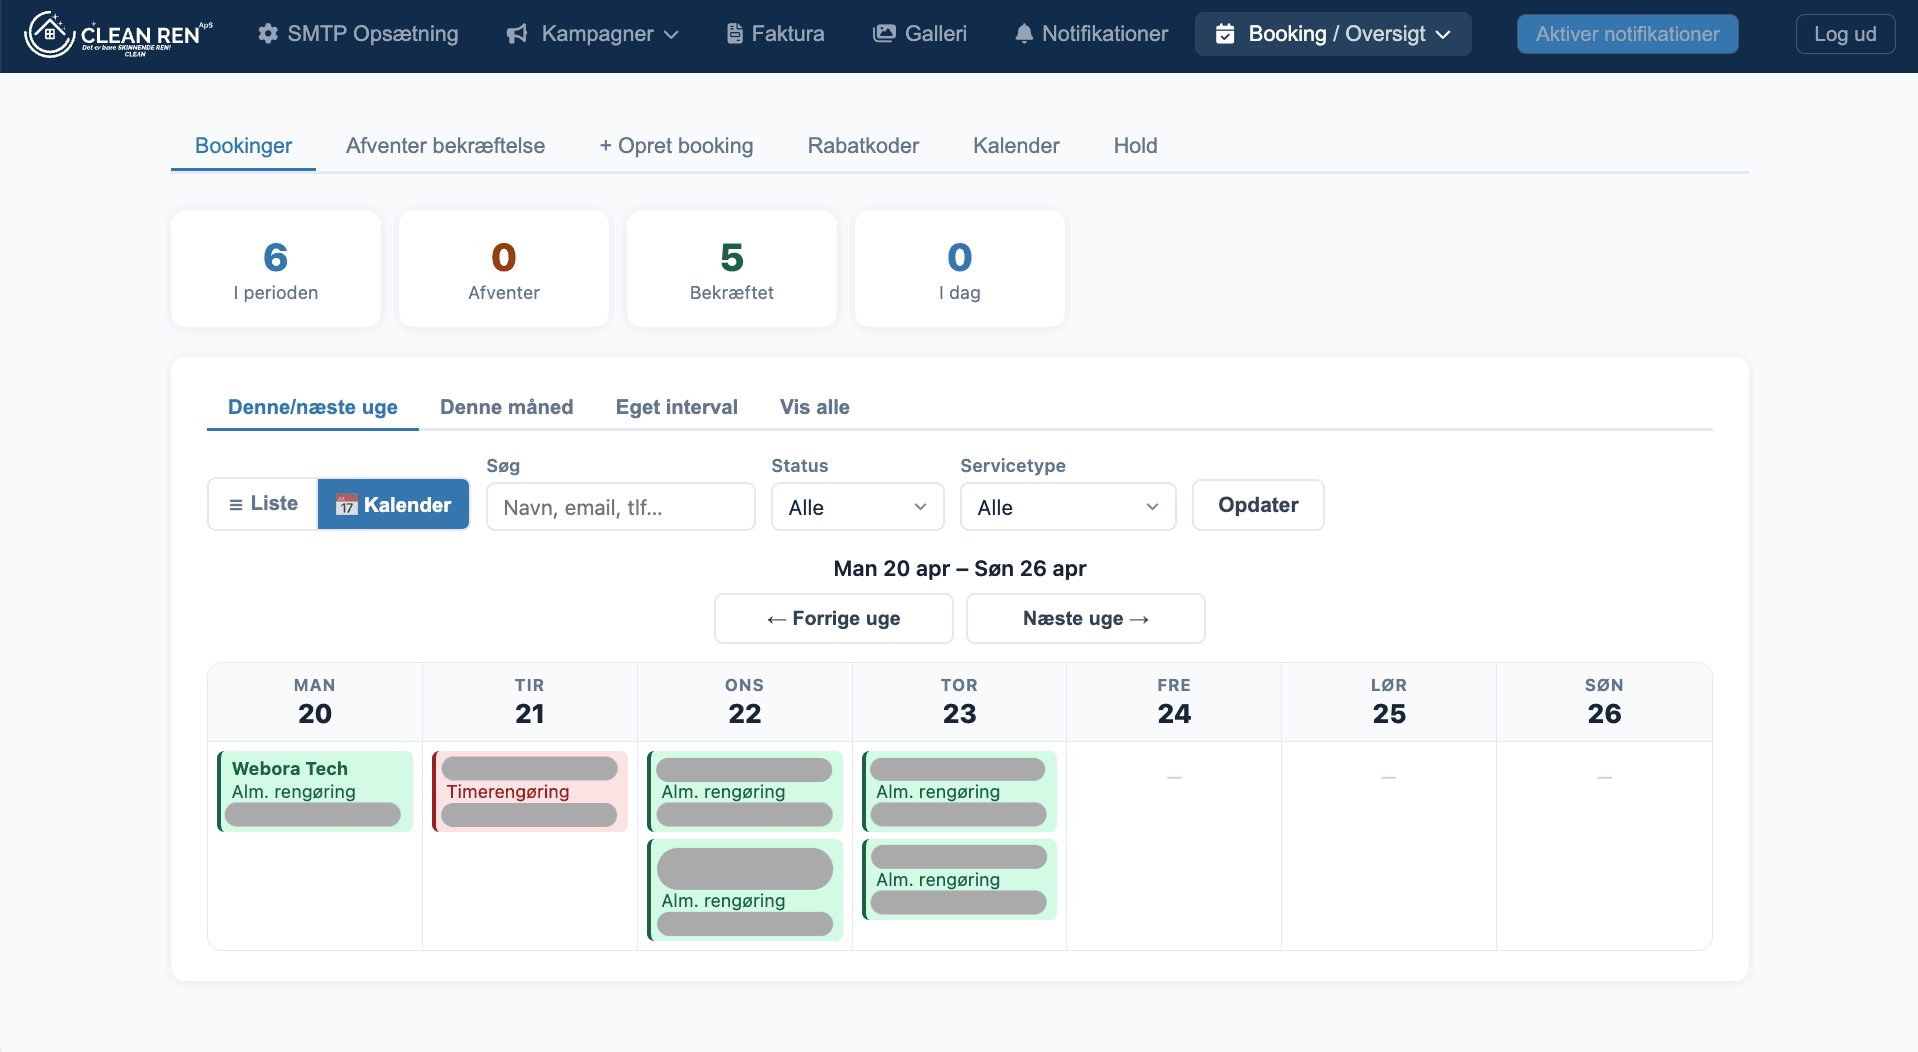Open Faktura invoice page
This screenshot has height=1052, width=1918.
pos(775,34)
